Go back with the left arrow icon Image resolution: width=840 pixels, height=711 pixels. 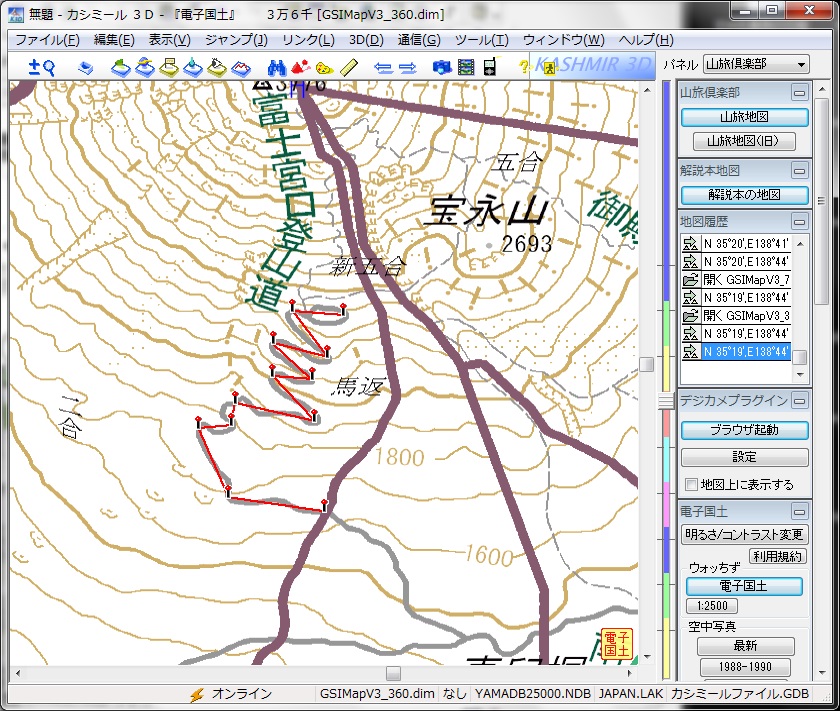(x=383, y=68)
